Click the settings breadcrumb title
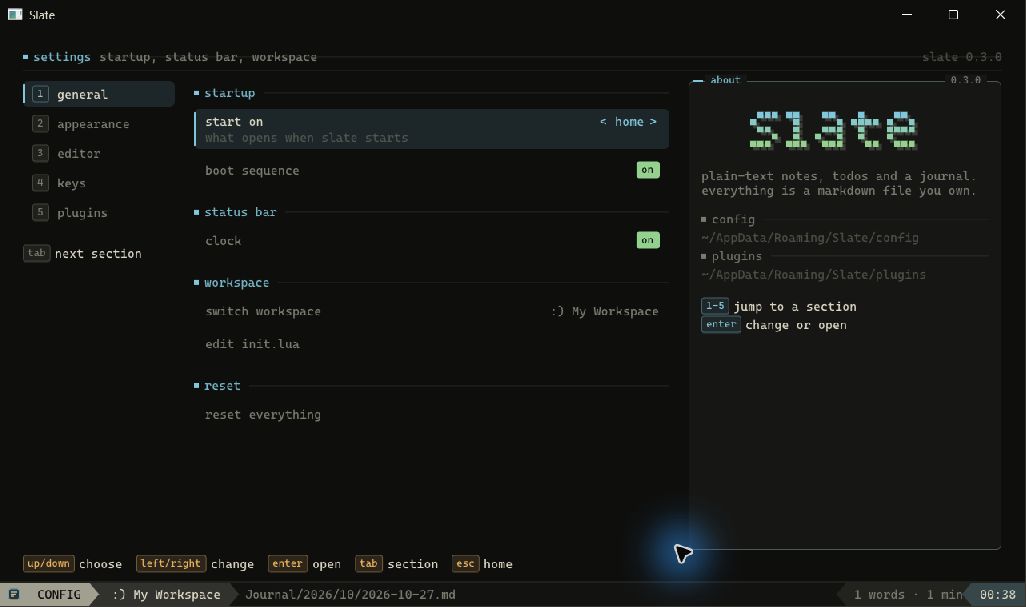 tap(62, 57)
